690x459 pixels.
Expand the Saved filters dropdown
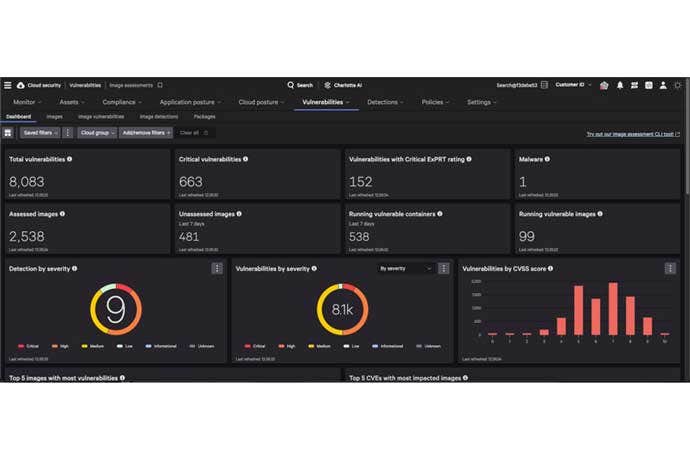(40, 132)
